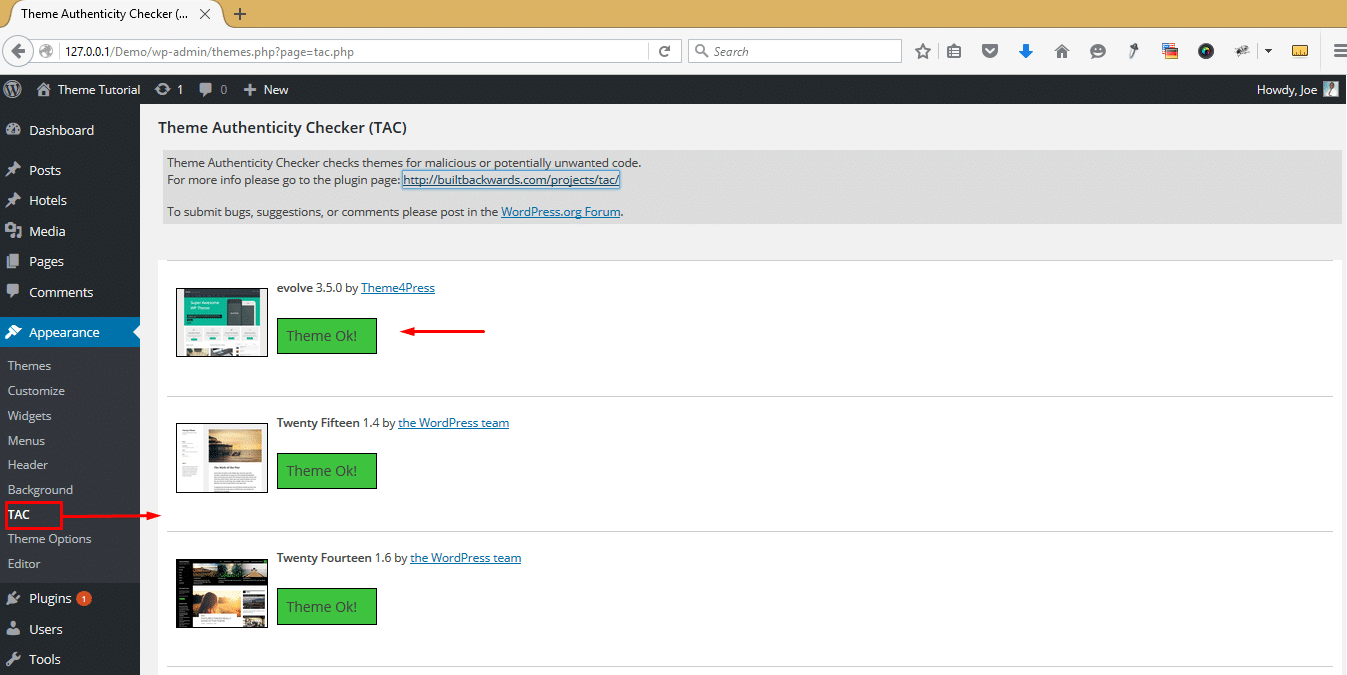Open Joe's user avatar in admin bar
The image size is (1347, 675).
[x=1331, y=89]
